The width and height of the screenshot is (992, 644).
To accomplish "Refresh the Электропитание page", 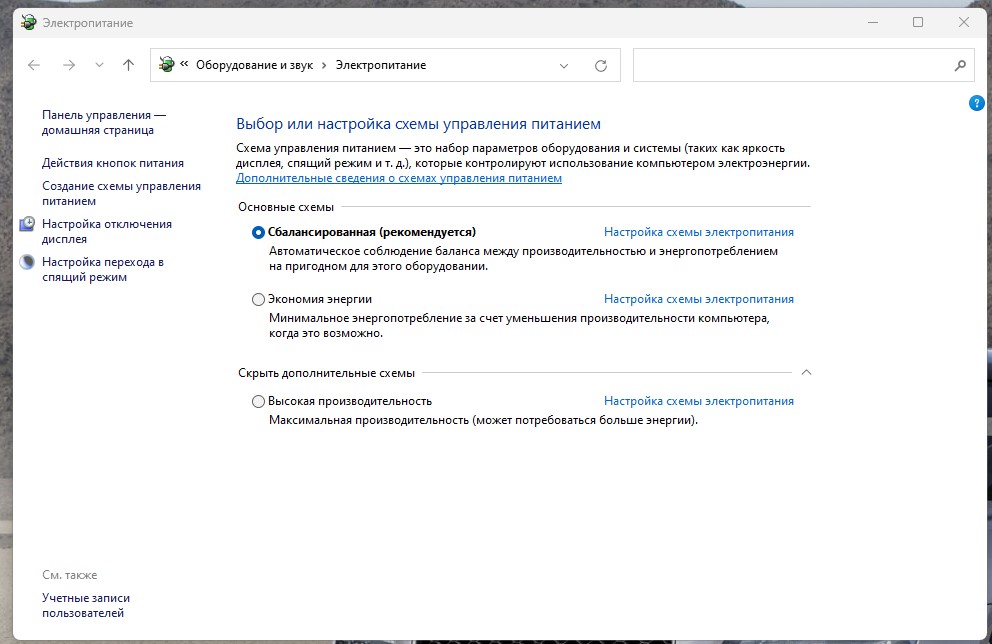I will tap(601, 66).
